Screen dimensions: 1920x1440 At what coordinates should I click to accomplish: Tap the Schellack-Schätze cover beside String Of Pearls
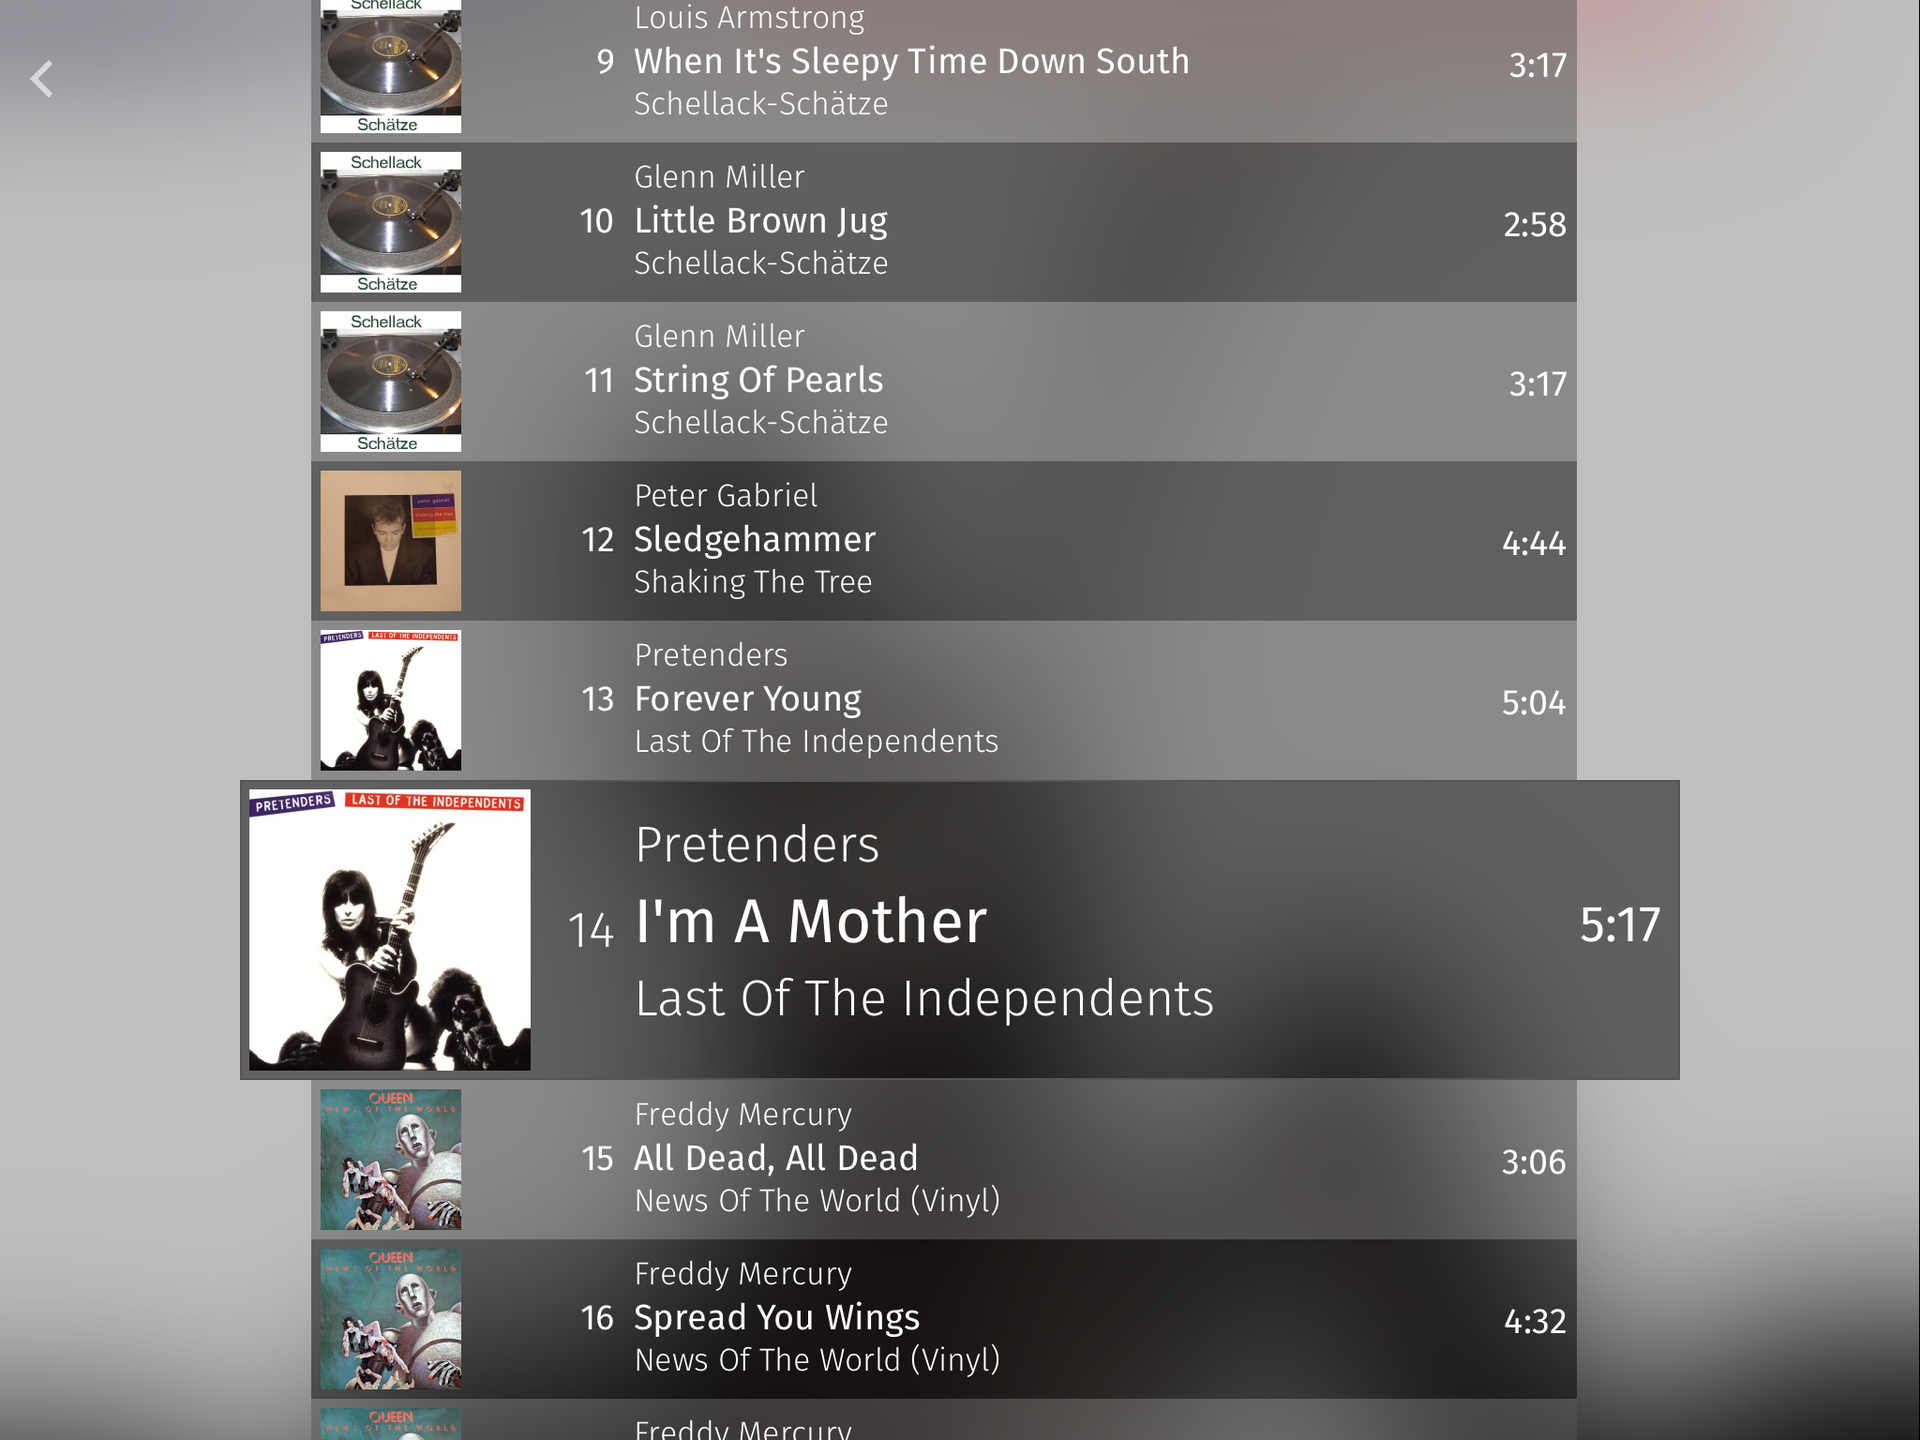click(390, 381)
